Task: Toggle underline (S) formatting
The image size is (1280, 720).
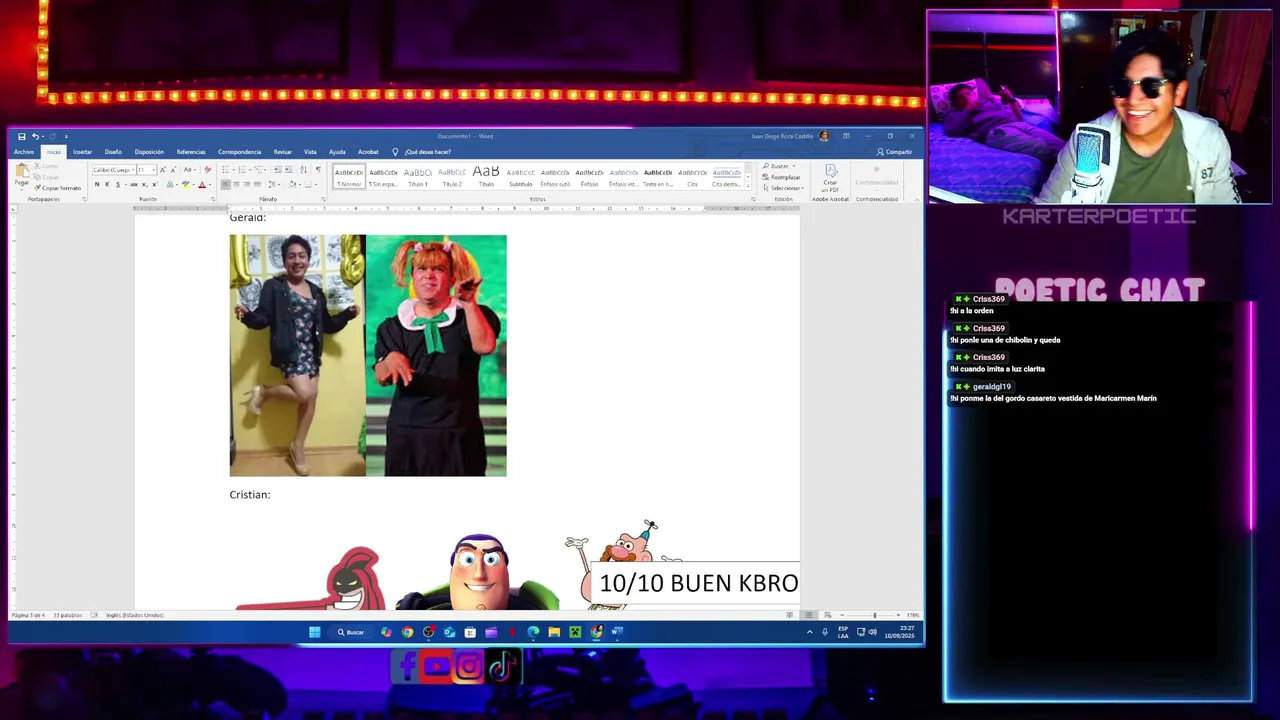Action: tap(118, 184)
